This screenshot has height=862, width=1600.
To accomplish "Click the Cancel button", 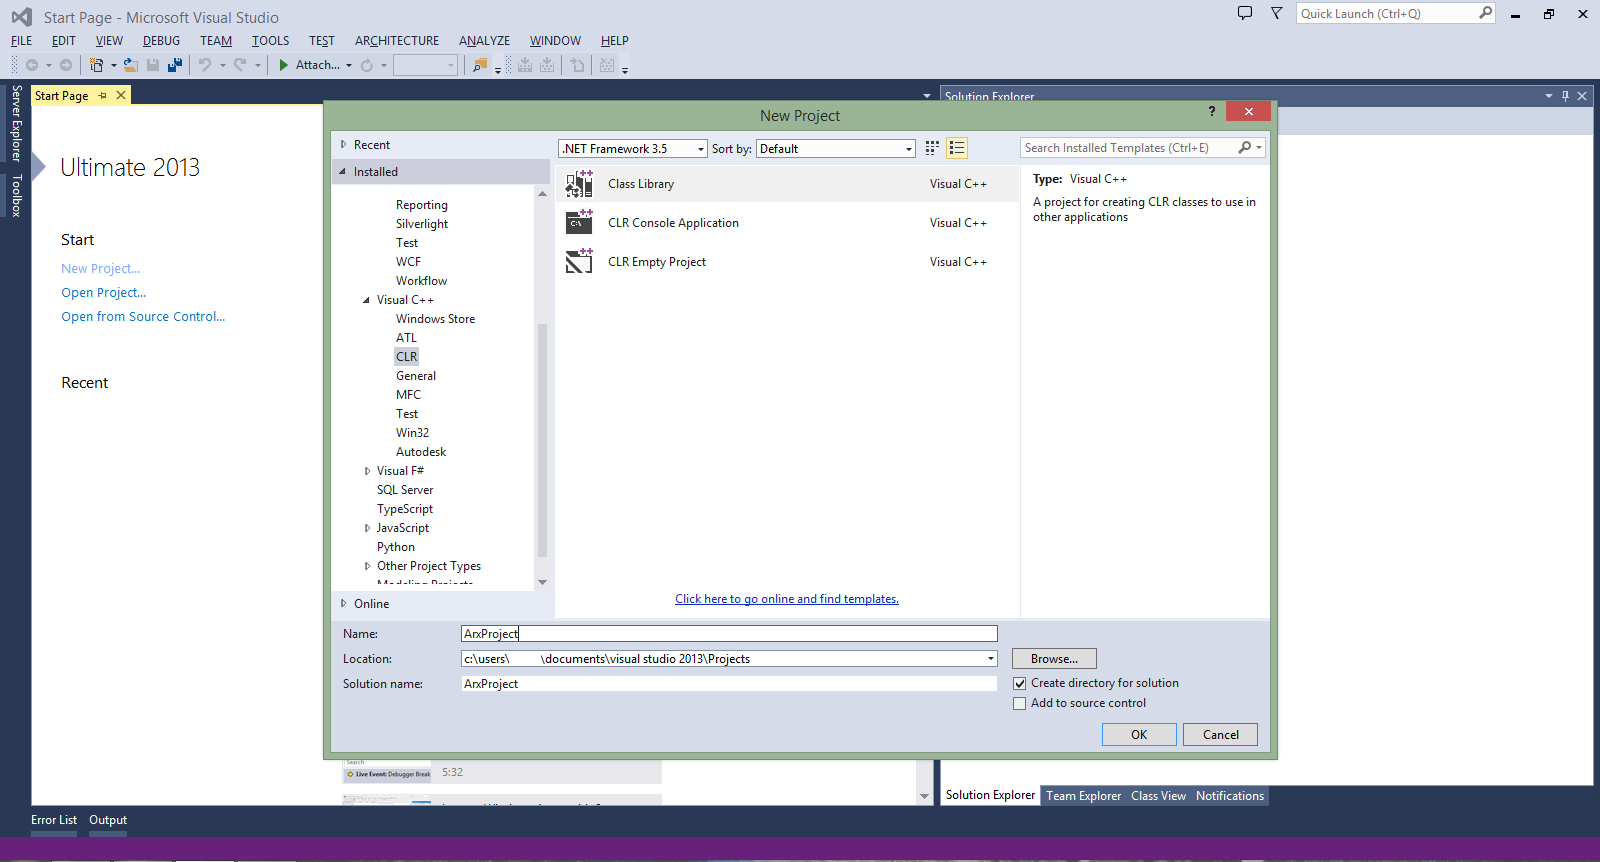I will coord(1220,735).
